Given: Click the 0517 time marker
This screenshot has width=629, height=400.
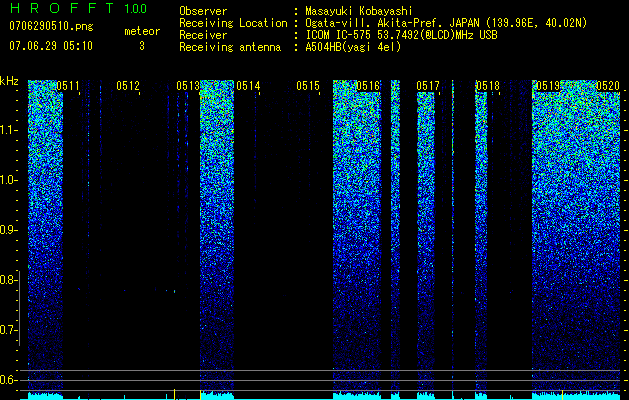Looking at the screenshot, I should click(428, 86).
